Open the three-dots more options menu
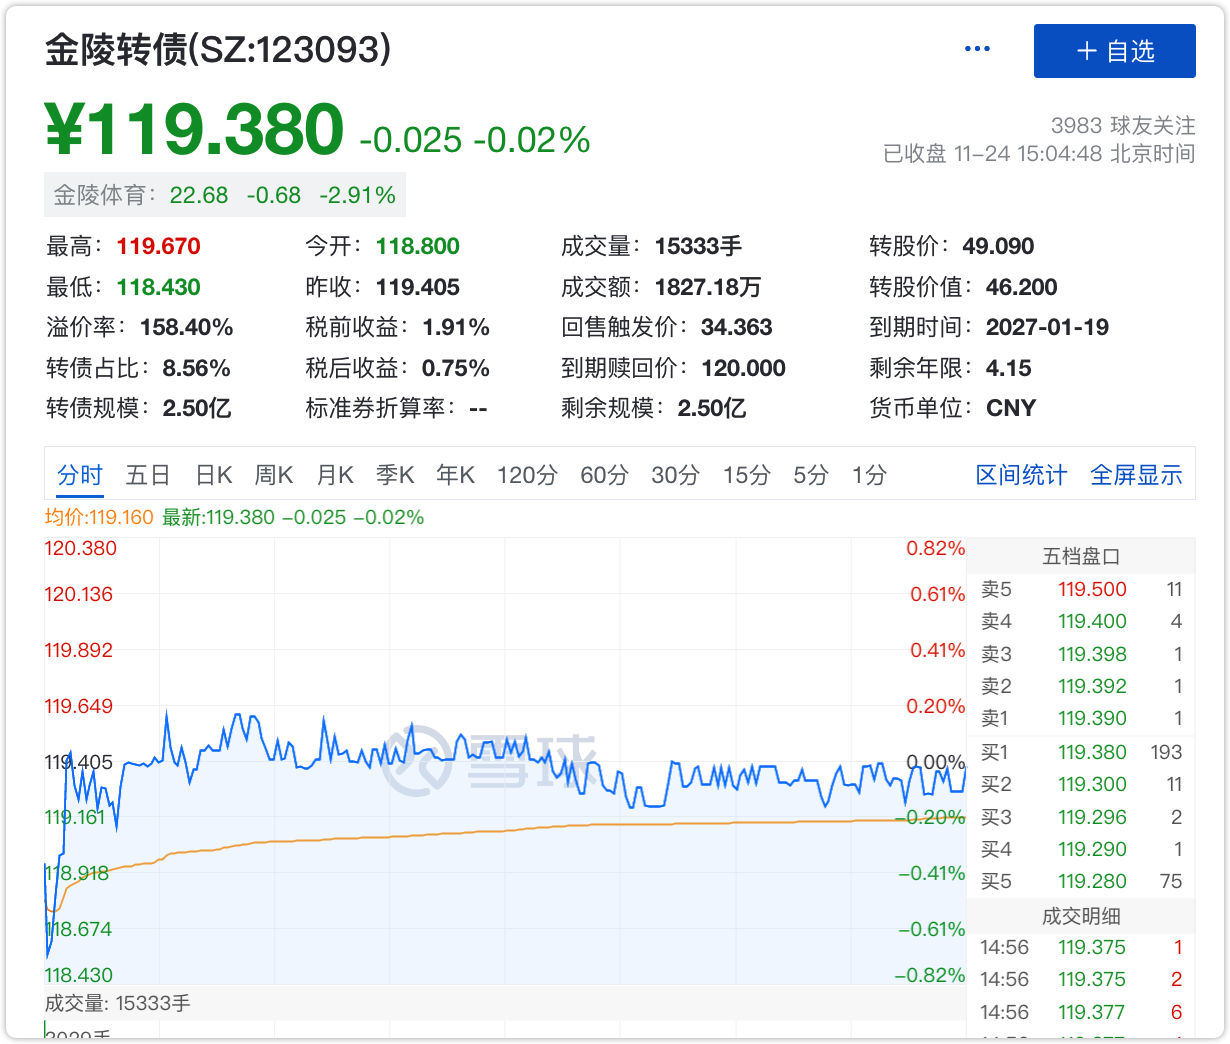Screen dimensions: 1230x1044 tap(976, 49)
